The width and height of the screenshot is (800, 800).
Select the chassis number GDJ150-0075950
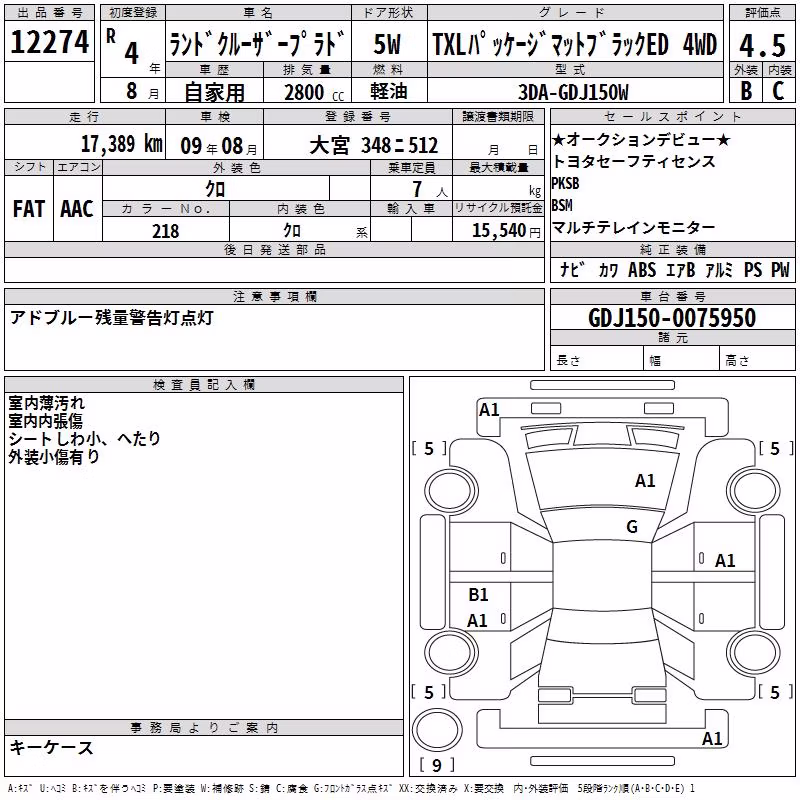click(672, 318)
